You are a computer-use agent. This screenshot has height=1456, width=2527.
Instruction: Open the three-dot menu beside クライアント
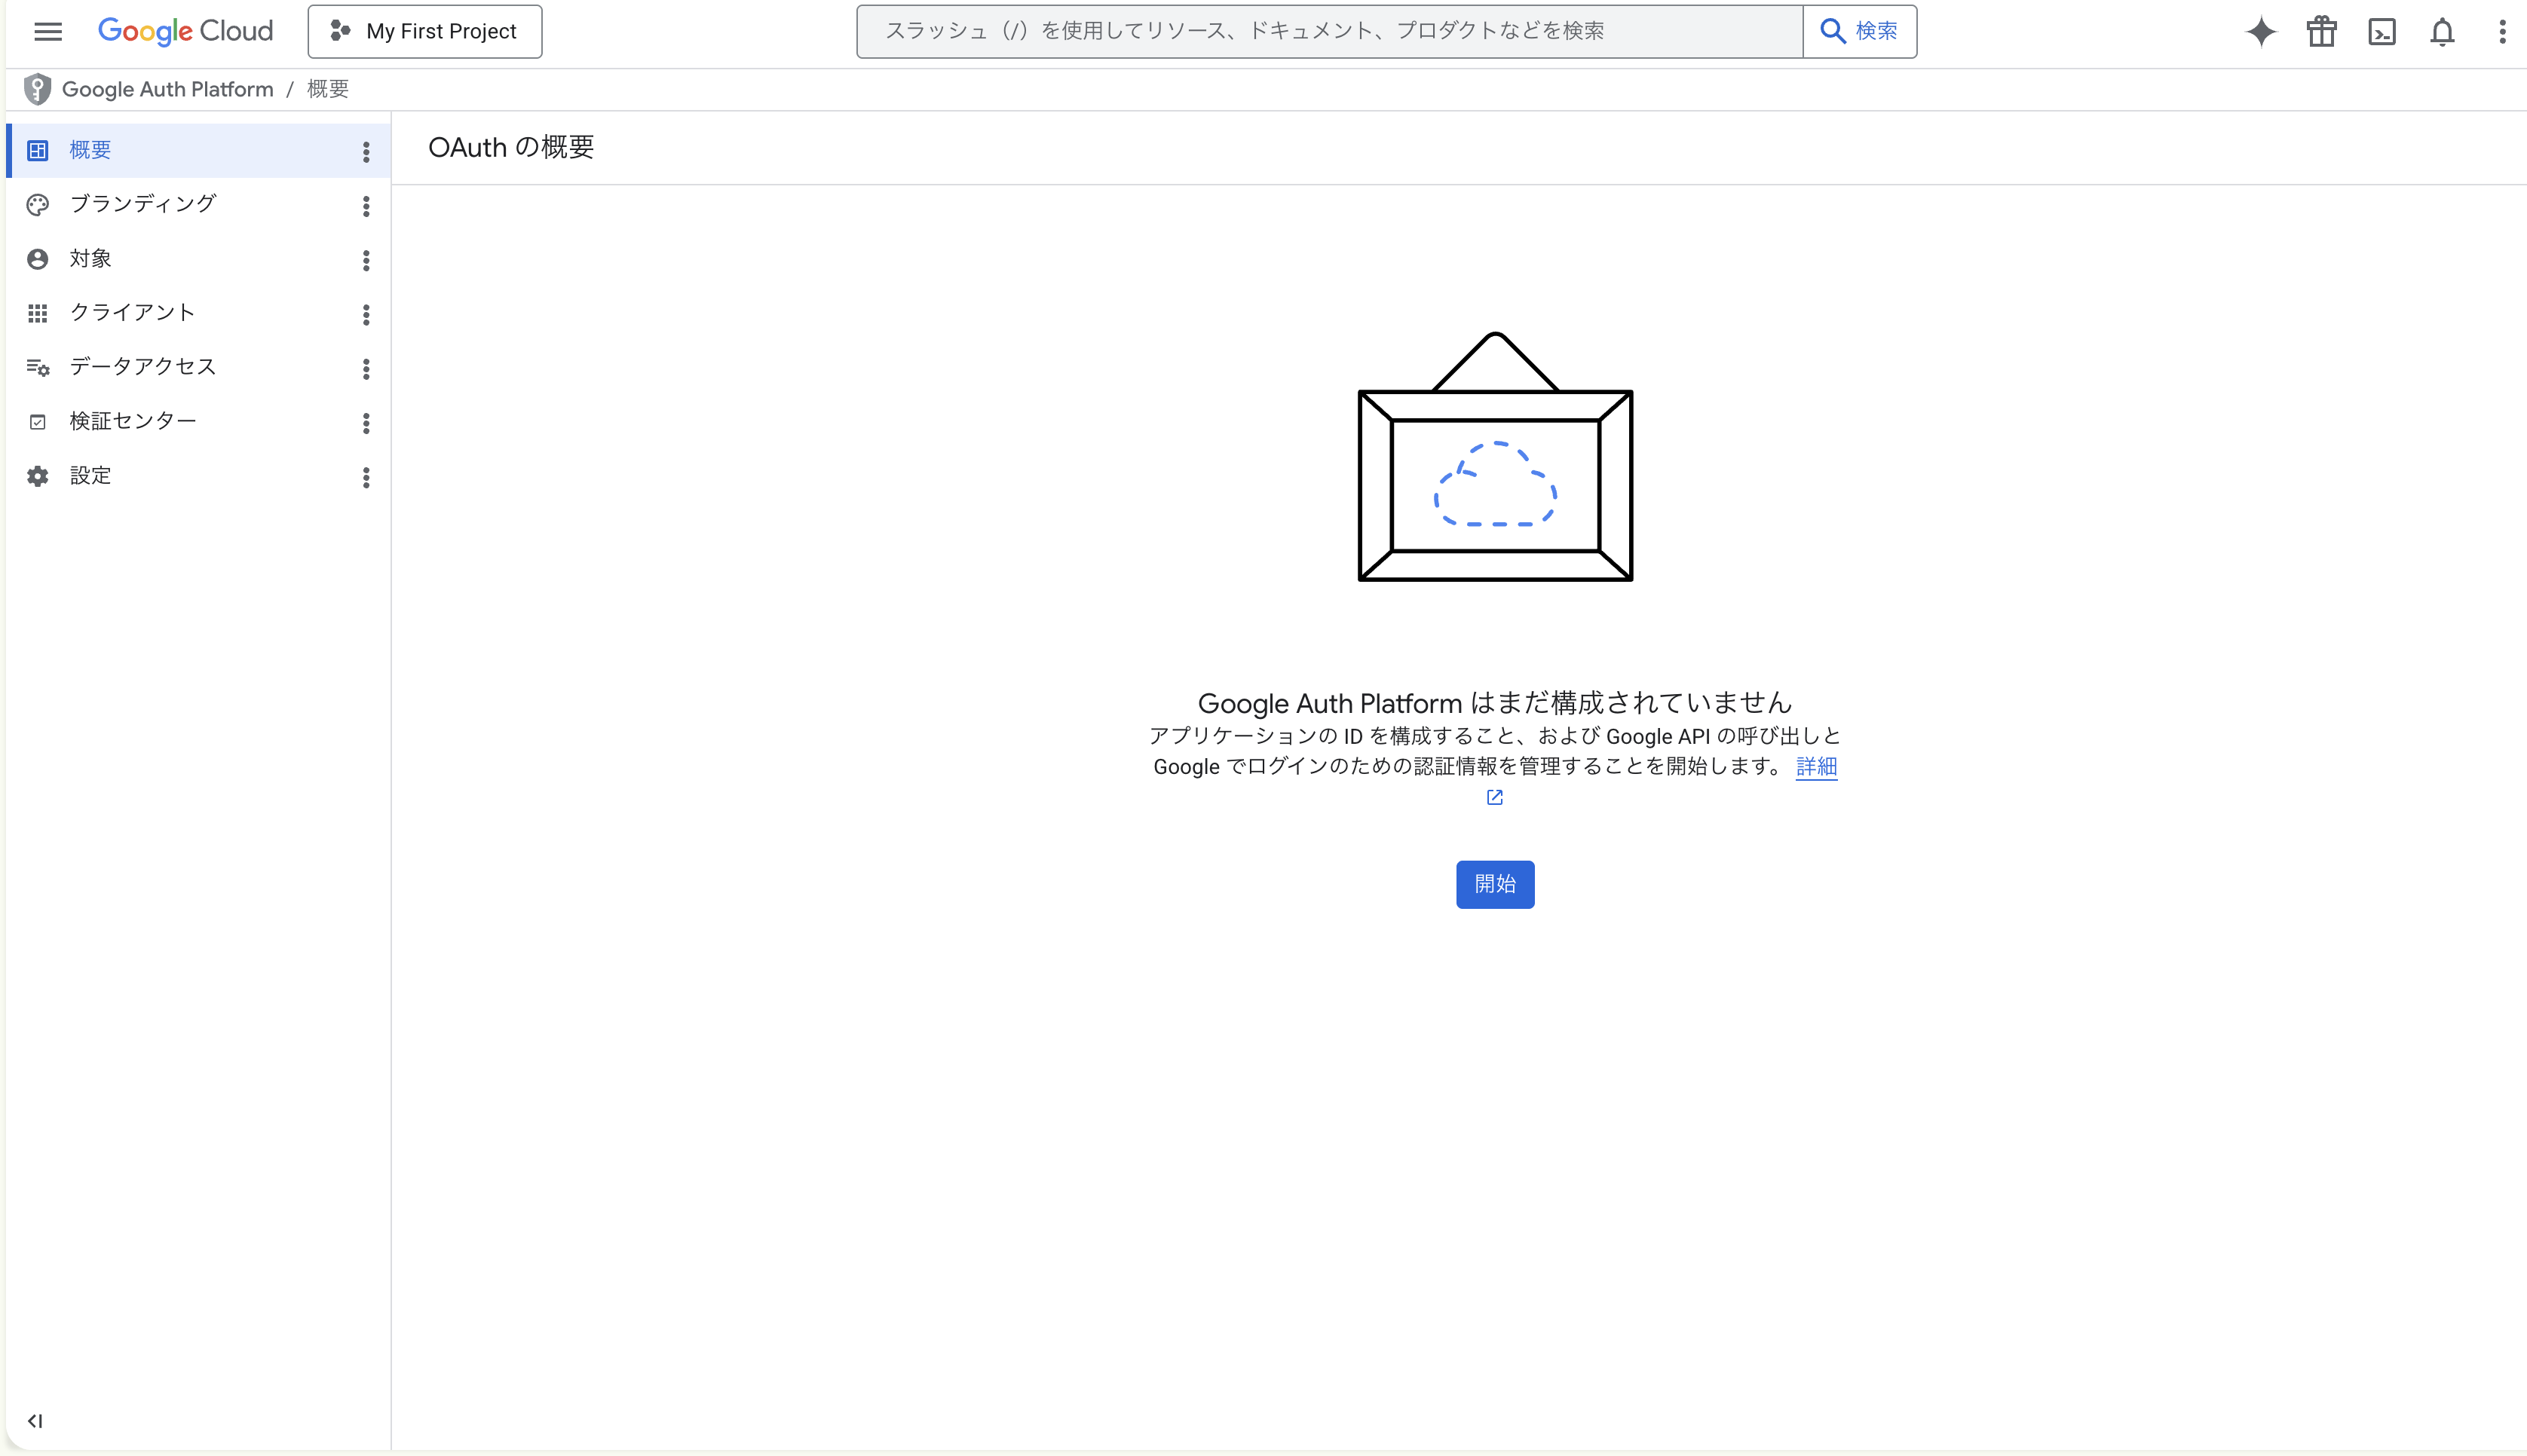point(366,315)
